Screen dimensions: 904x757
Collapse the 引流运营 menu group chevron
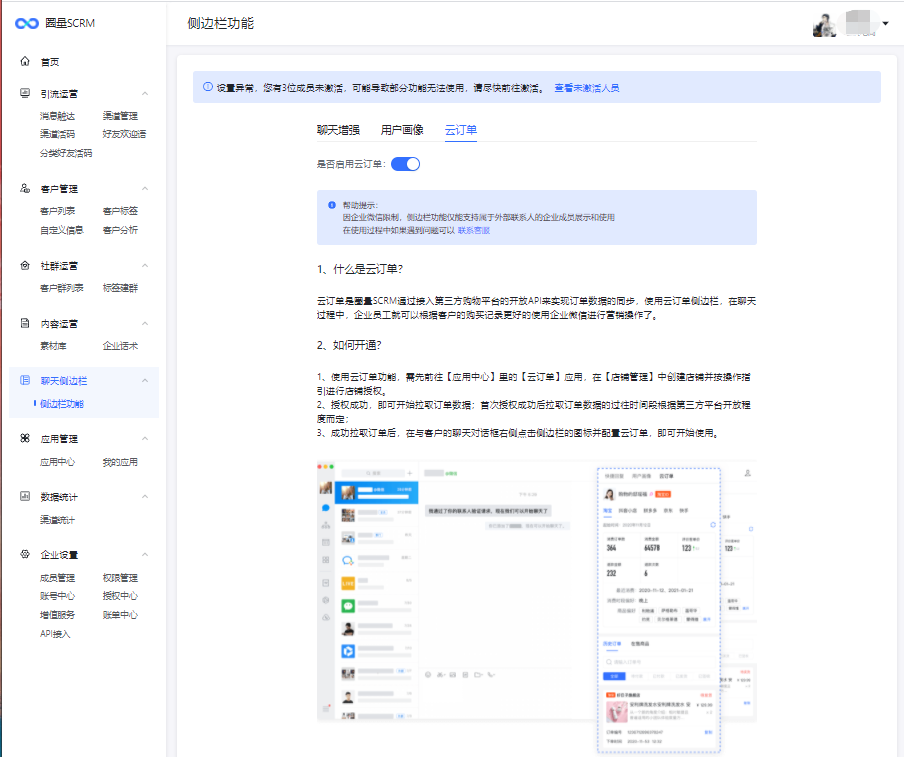pyautogui.click(x=144, y=93)
